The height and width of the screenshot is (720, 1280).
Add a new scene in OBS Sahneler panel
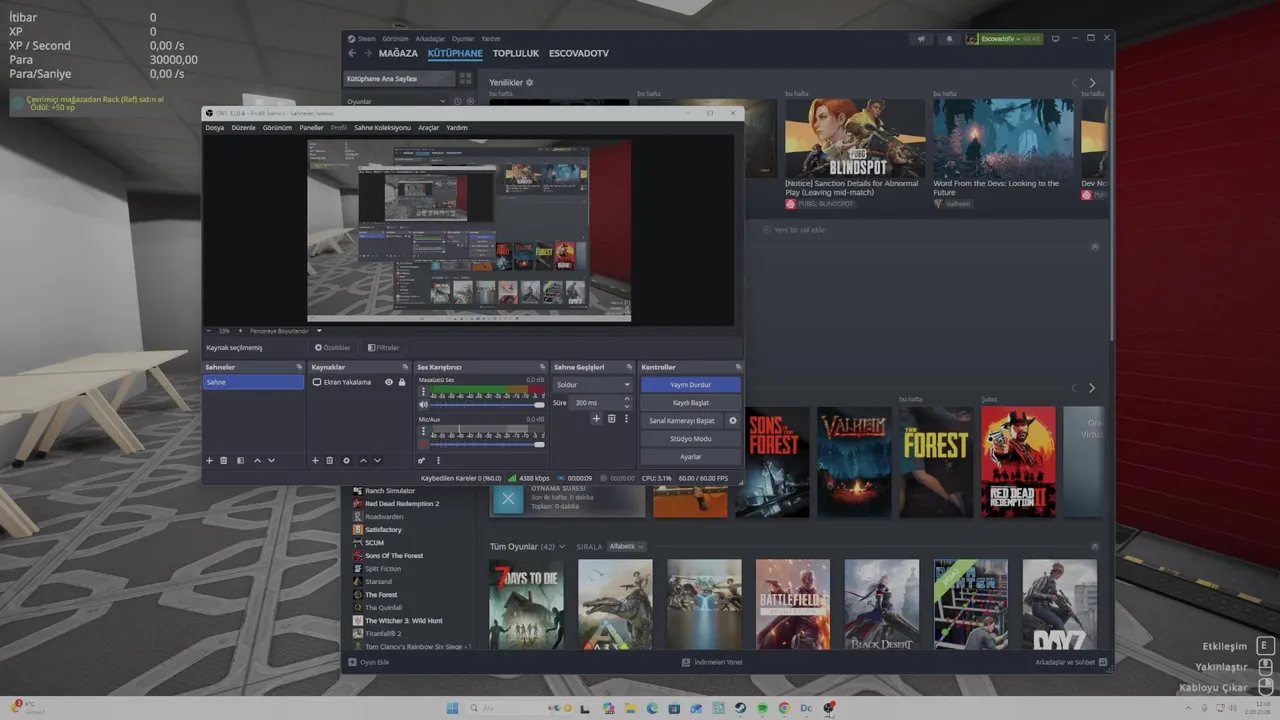point(209,461)
